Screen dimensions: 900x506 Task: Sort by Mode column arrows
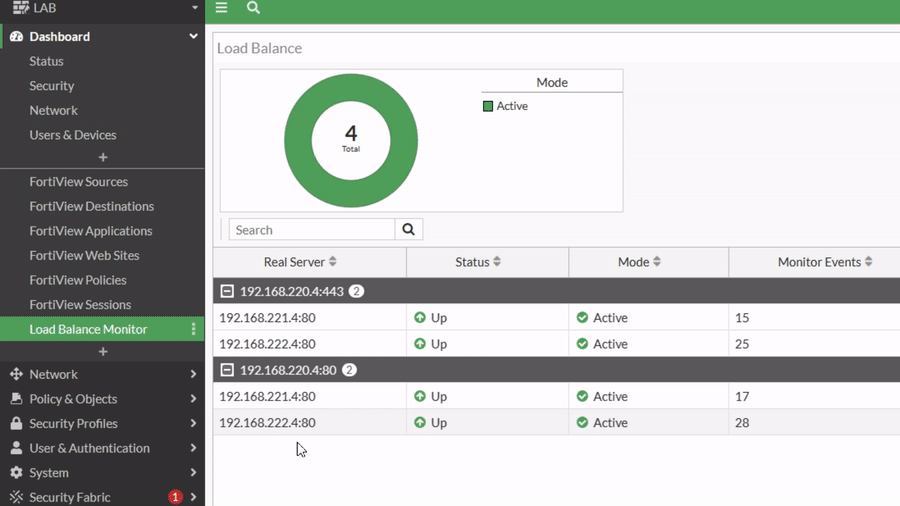click(657, 262)
